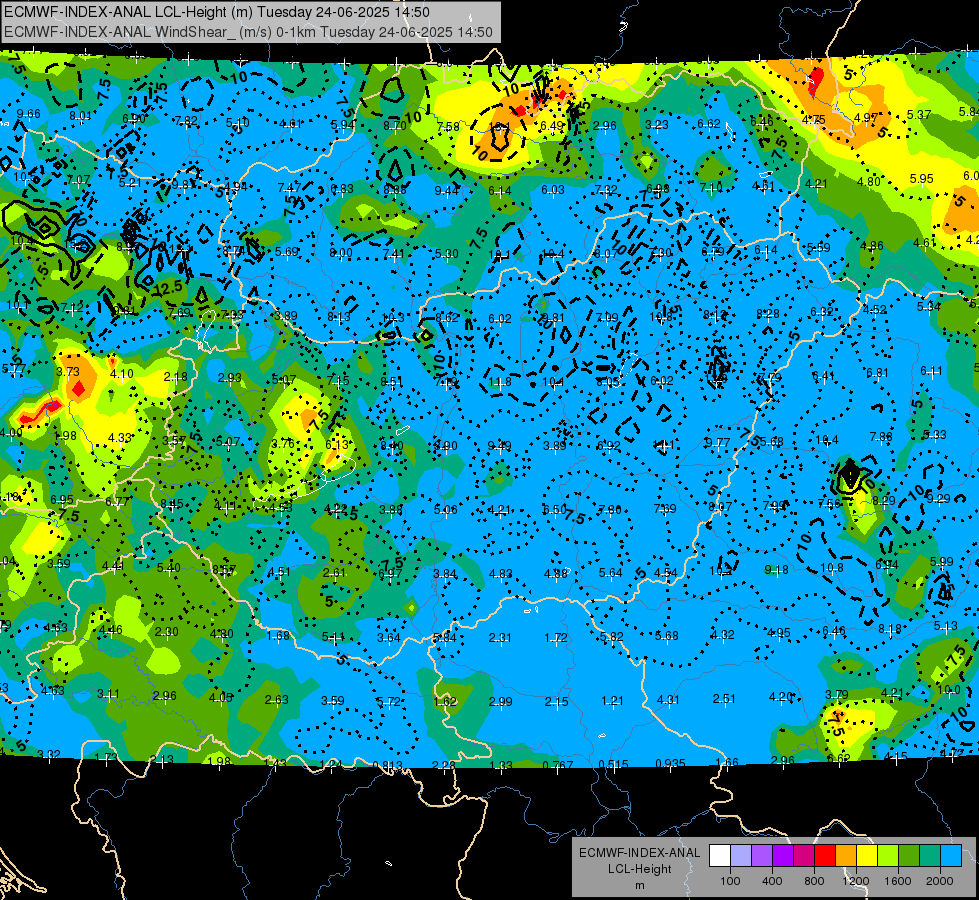The width and height of the screenshot is (979, 900).
Task: Click the sky blue legend swatch
Action: coord(952,855)
